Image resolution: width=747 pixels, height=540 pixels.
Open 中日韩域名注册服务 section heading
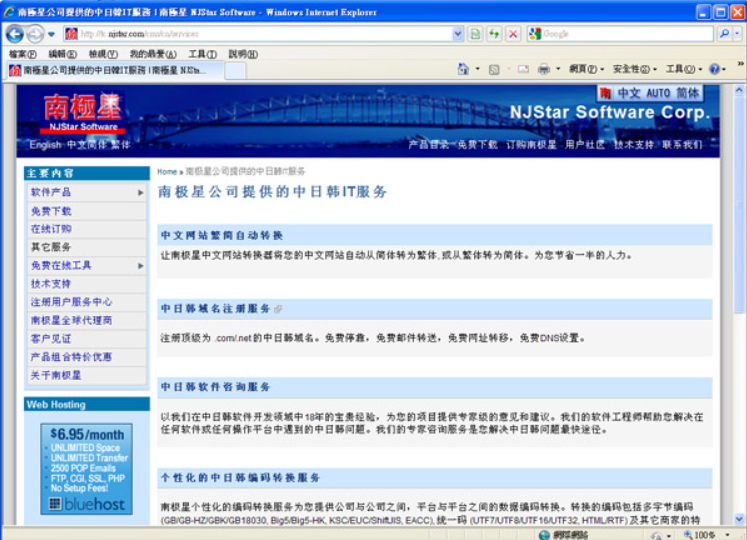click(216, 309)
